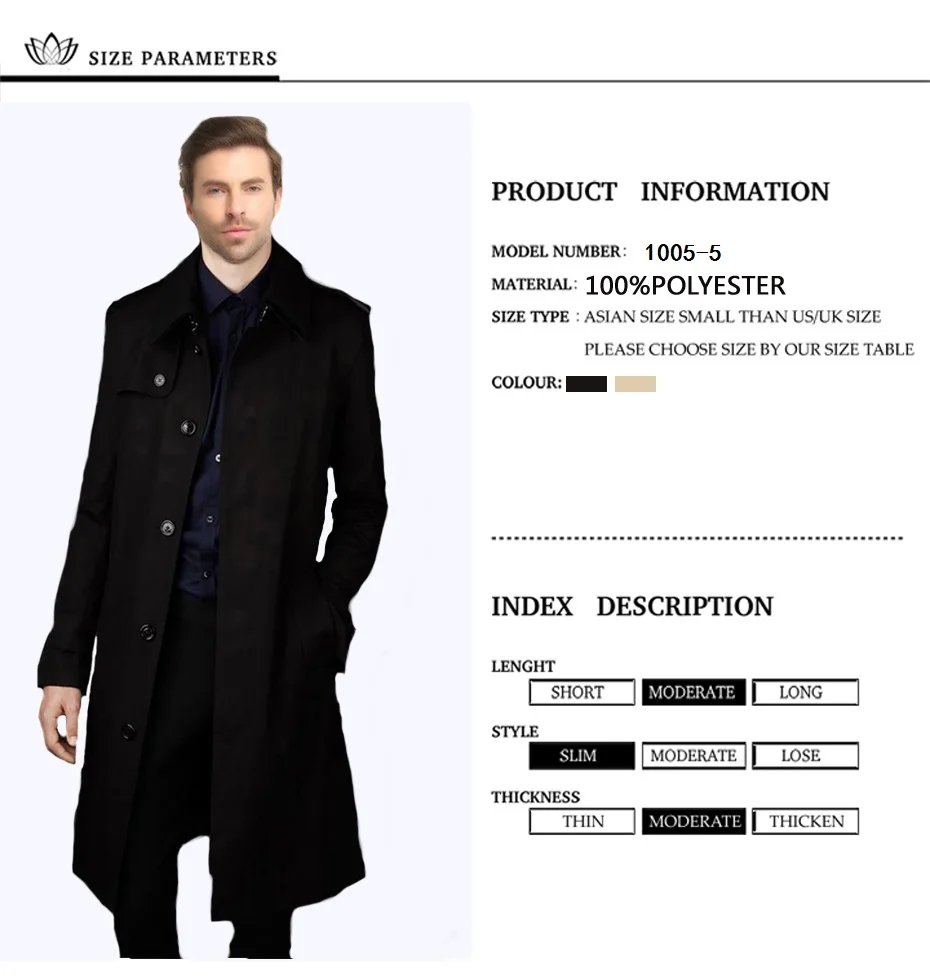Click the PRODUCT INFORMATION heading

point(660,191)
